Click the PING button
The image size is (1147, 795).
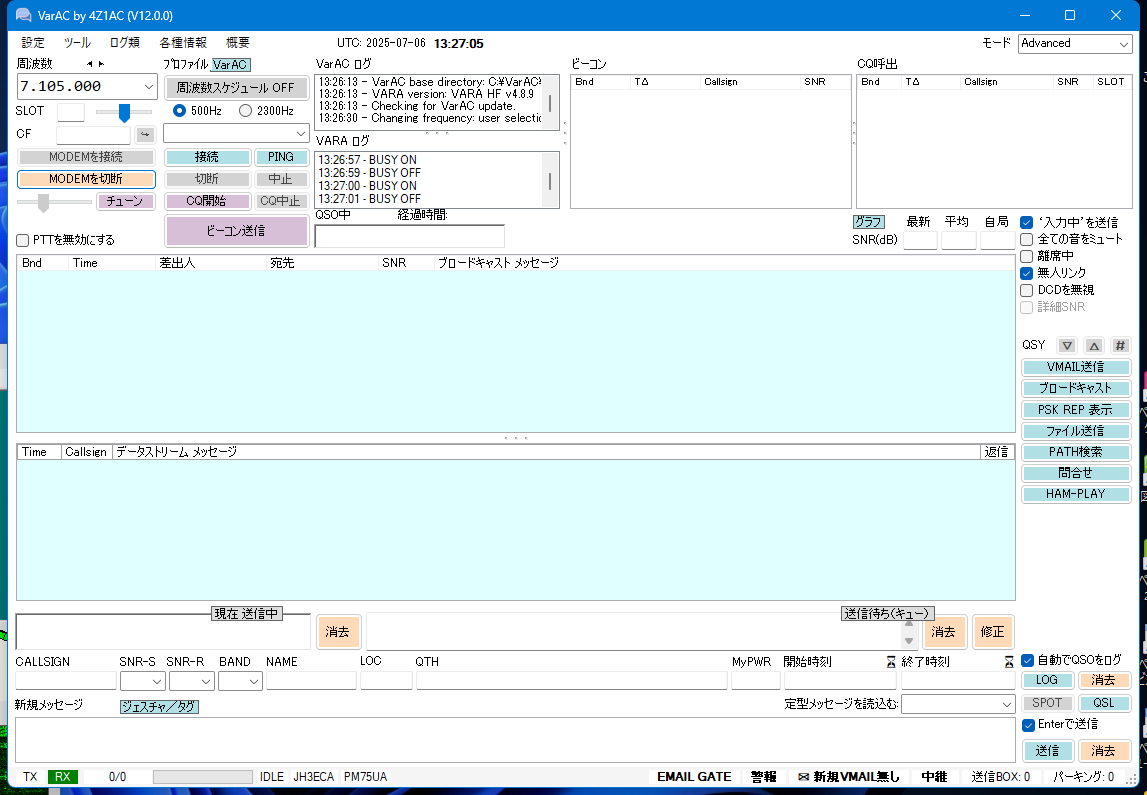click(x=281, y=157)
